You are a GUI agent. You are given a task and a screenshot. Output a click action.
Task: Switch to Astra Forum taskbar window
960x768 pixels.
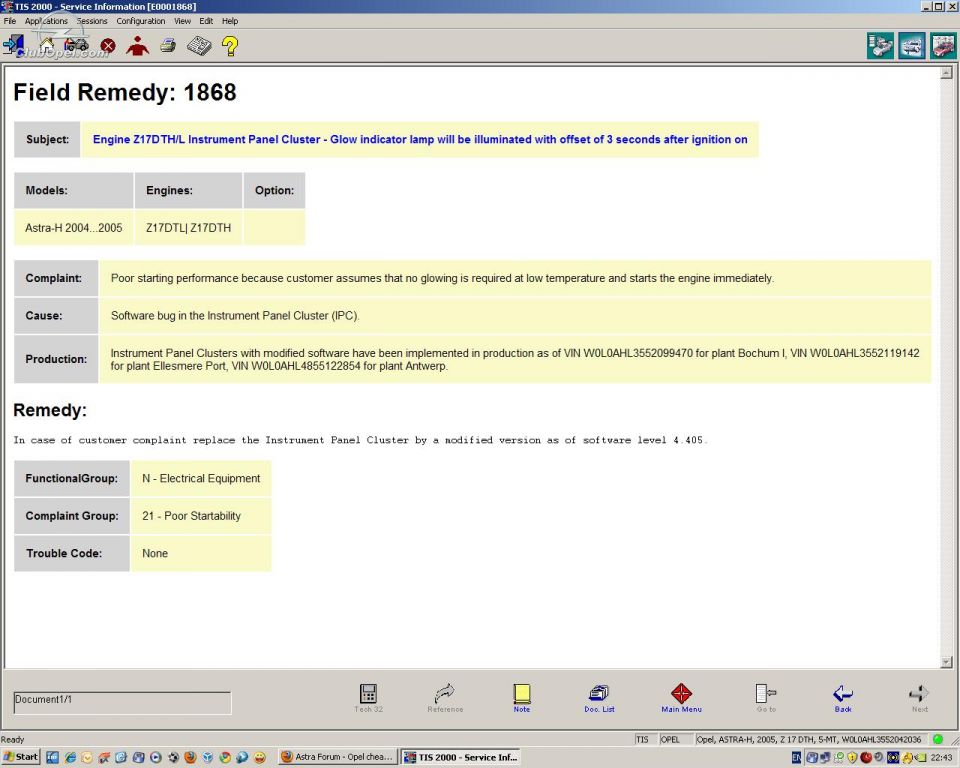337,757
